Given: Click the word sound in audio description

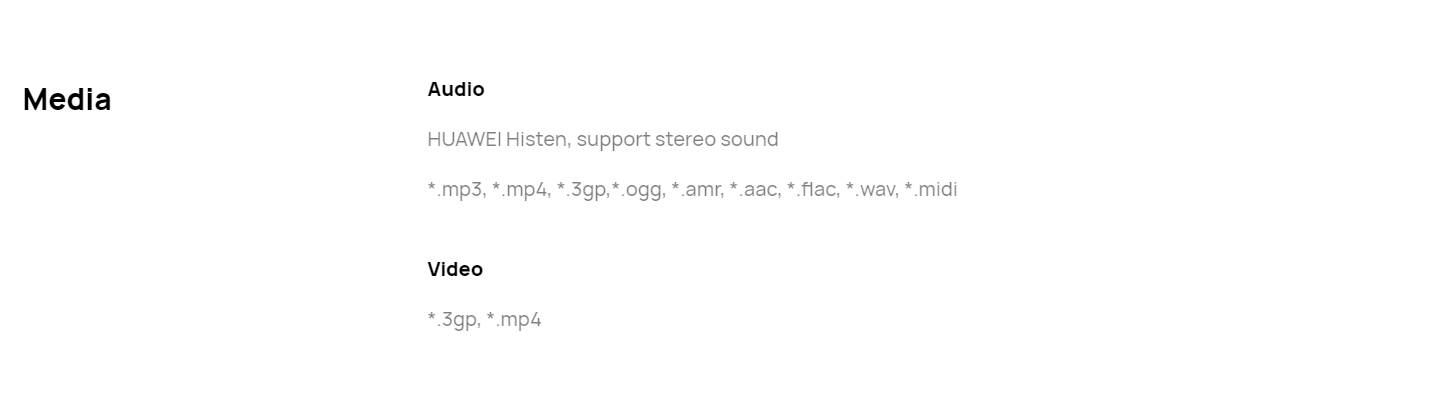Looking at the screenshot, I should (x=750, y=139).
